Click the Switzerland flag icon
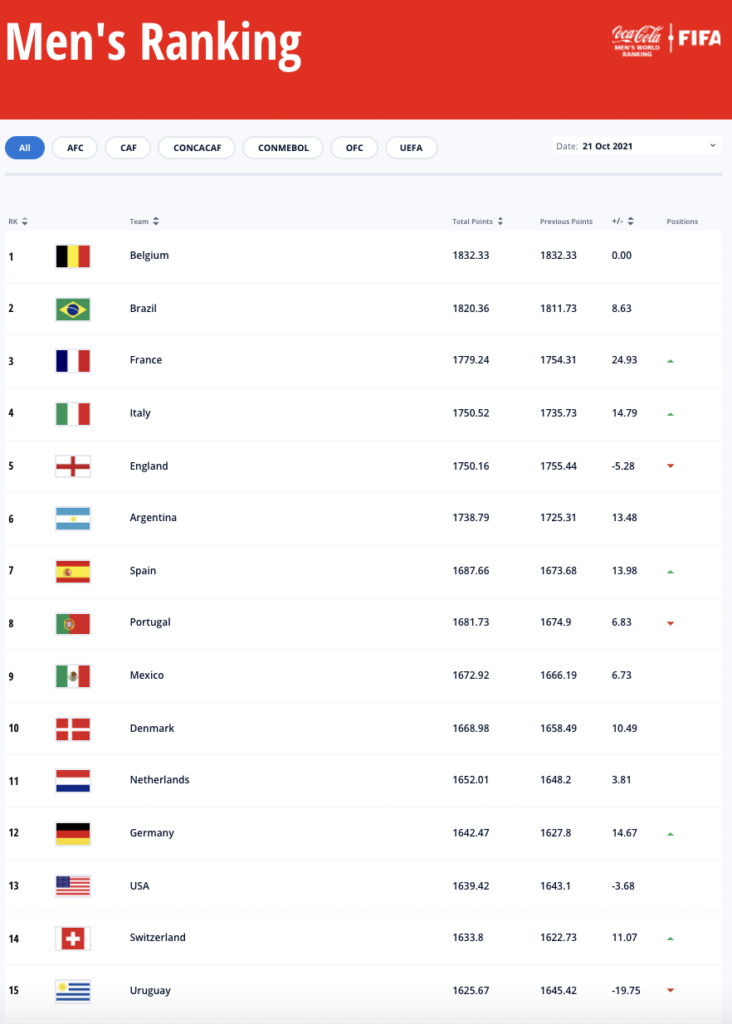Image resolution: width=732 pixels, height=1024 pixels. click(72, 938)
